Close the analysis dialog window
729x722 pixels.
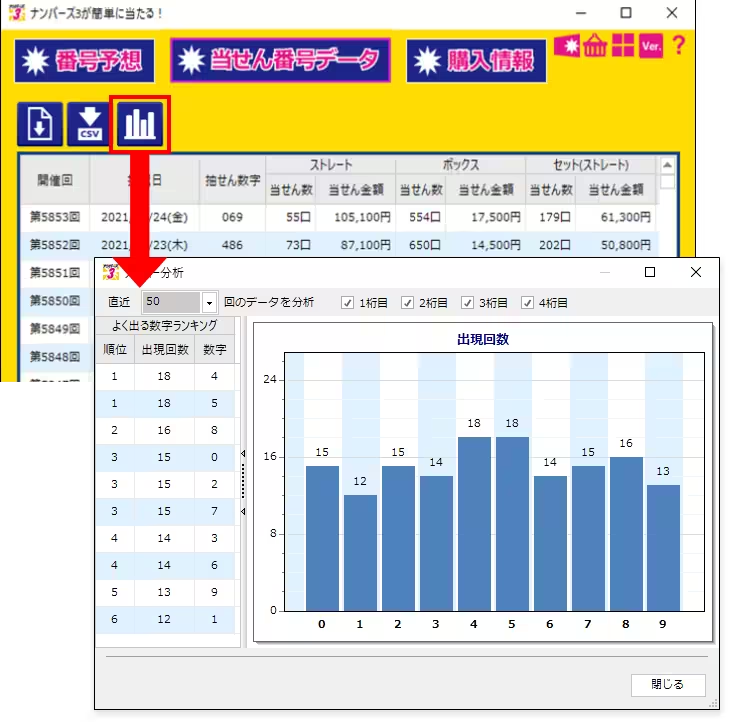[696, 272]
